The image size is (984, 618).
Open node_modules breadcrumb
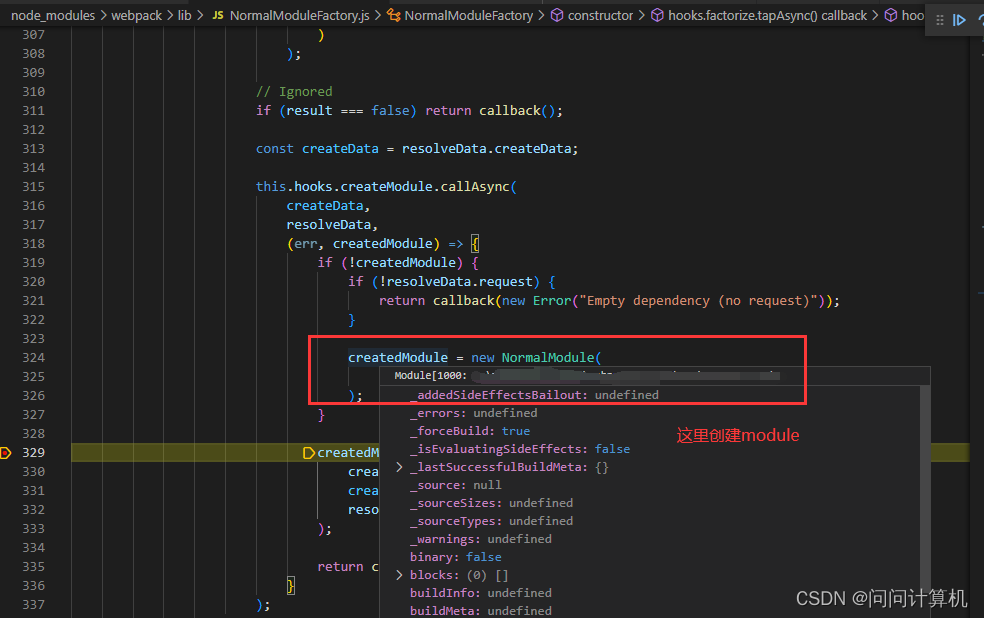point(53,15)
